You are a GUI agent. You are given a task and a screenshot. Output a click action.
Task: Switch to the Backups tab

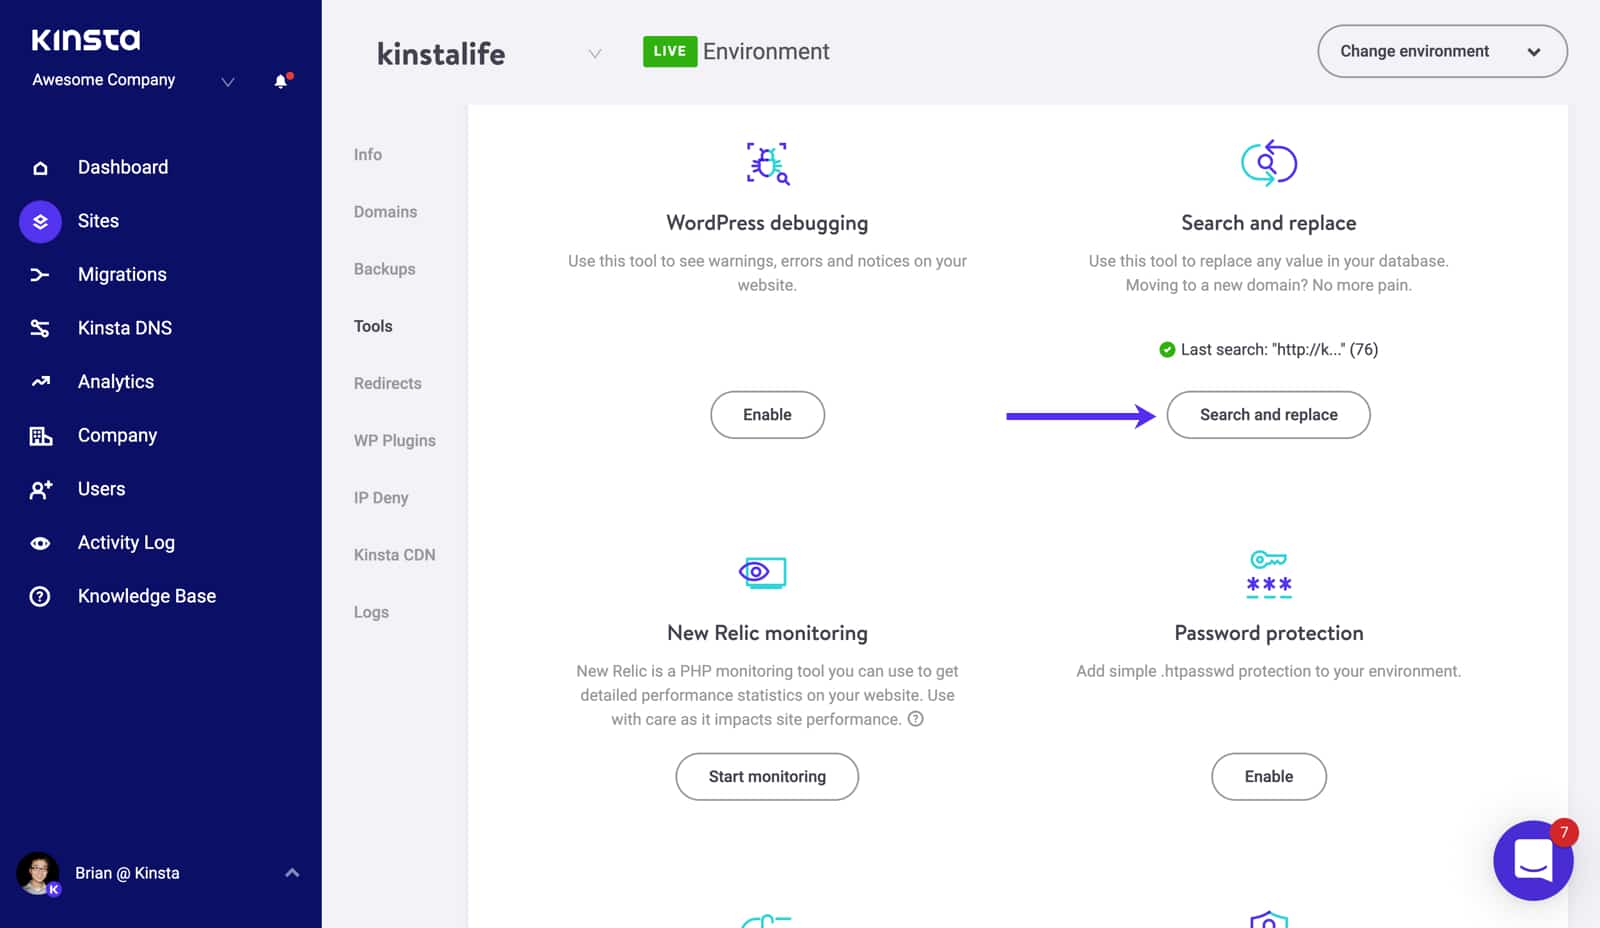tap(384, 268)
